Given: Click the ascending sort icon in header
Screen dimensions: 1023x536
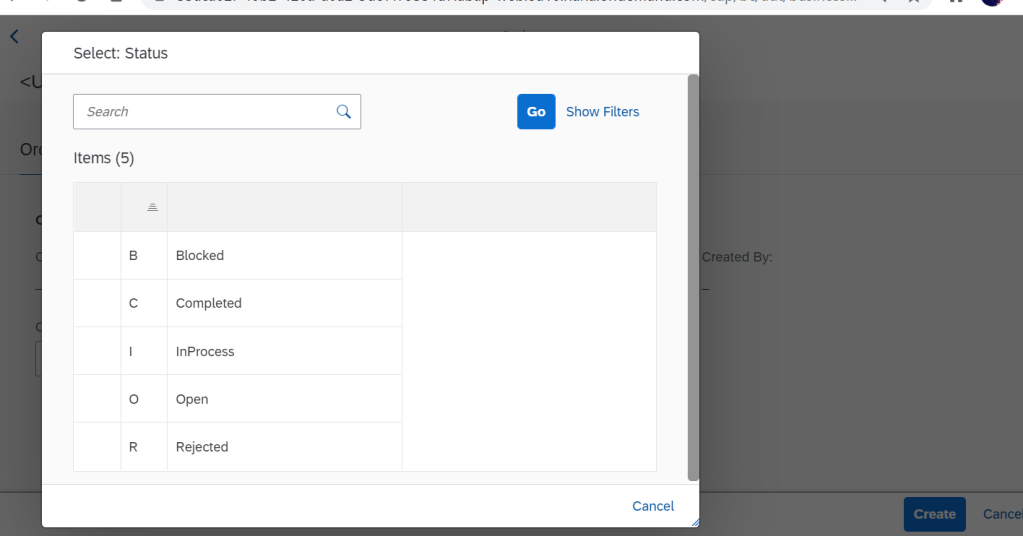Looking at the screenshot, I should coord(152,207).
